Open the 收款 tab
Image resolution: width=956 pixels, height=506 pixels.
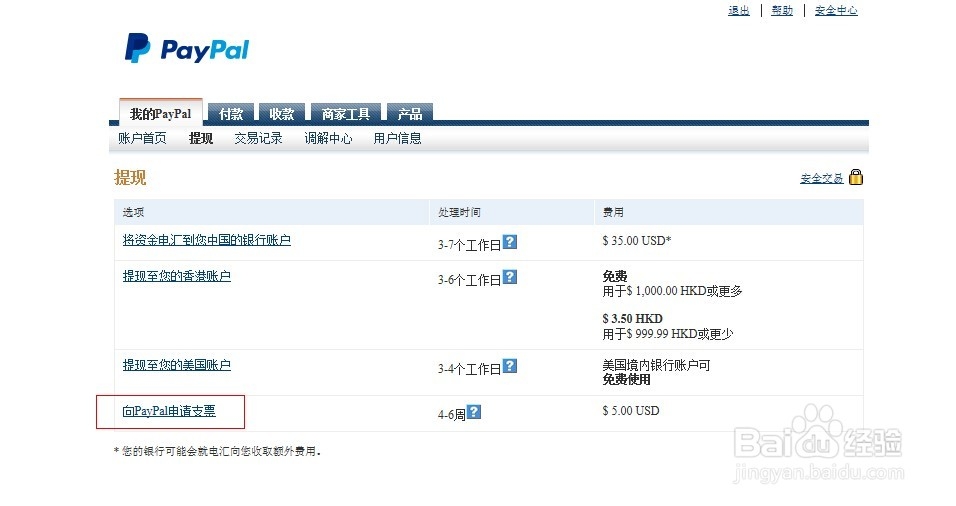[x=282, y=114]
